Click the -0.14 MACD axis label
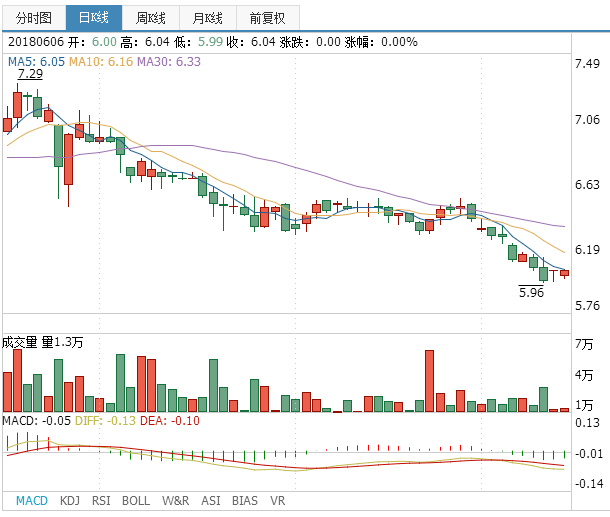The height and width of the screenshot is (517, 610). [589, 484]
